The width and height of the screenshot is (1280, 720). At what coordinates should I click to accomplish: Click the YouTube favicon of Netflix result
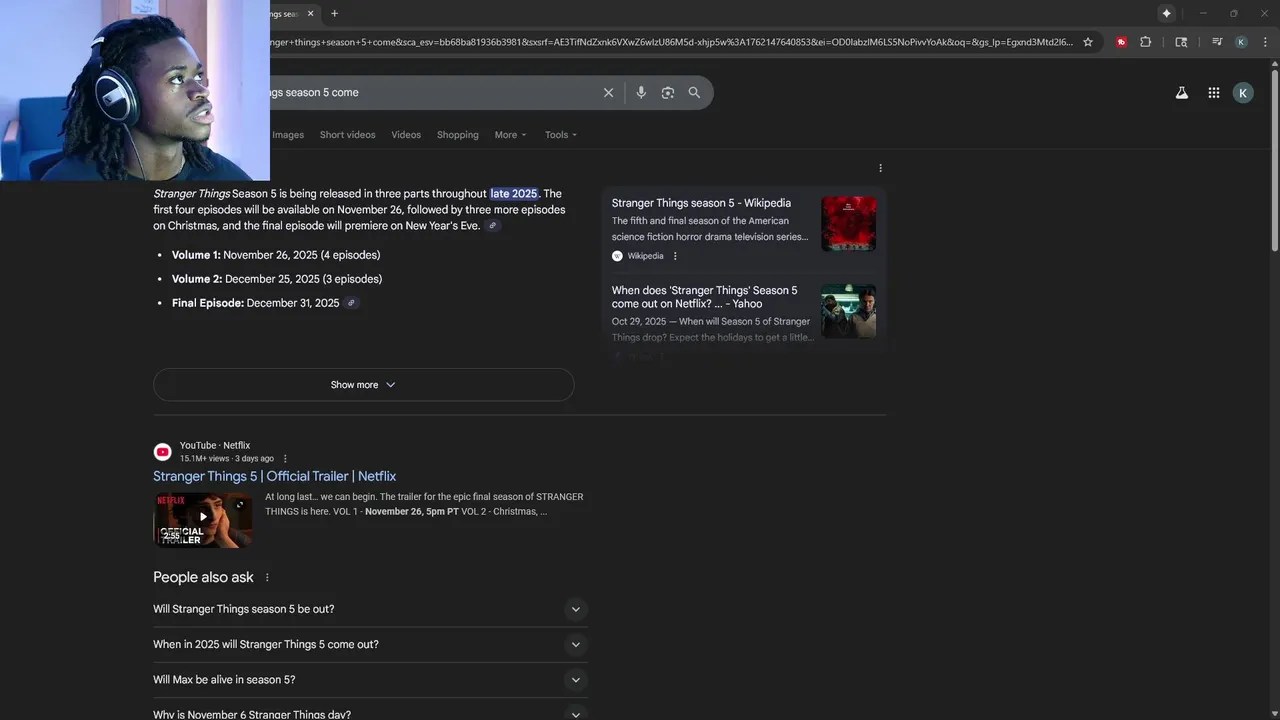pyautogui.click(x=163, y=452)
